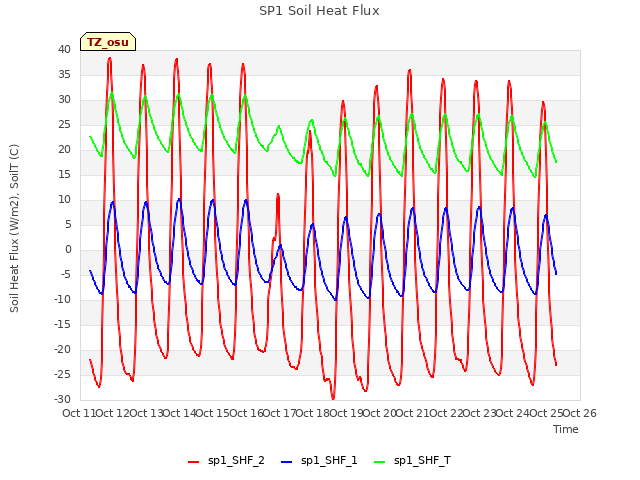Click the x-axis date Oct 18
Viewport: 640px width, 480px height.
tap(313, 413)
